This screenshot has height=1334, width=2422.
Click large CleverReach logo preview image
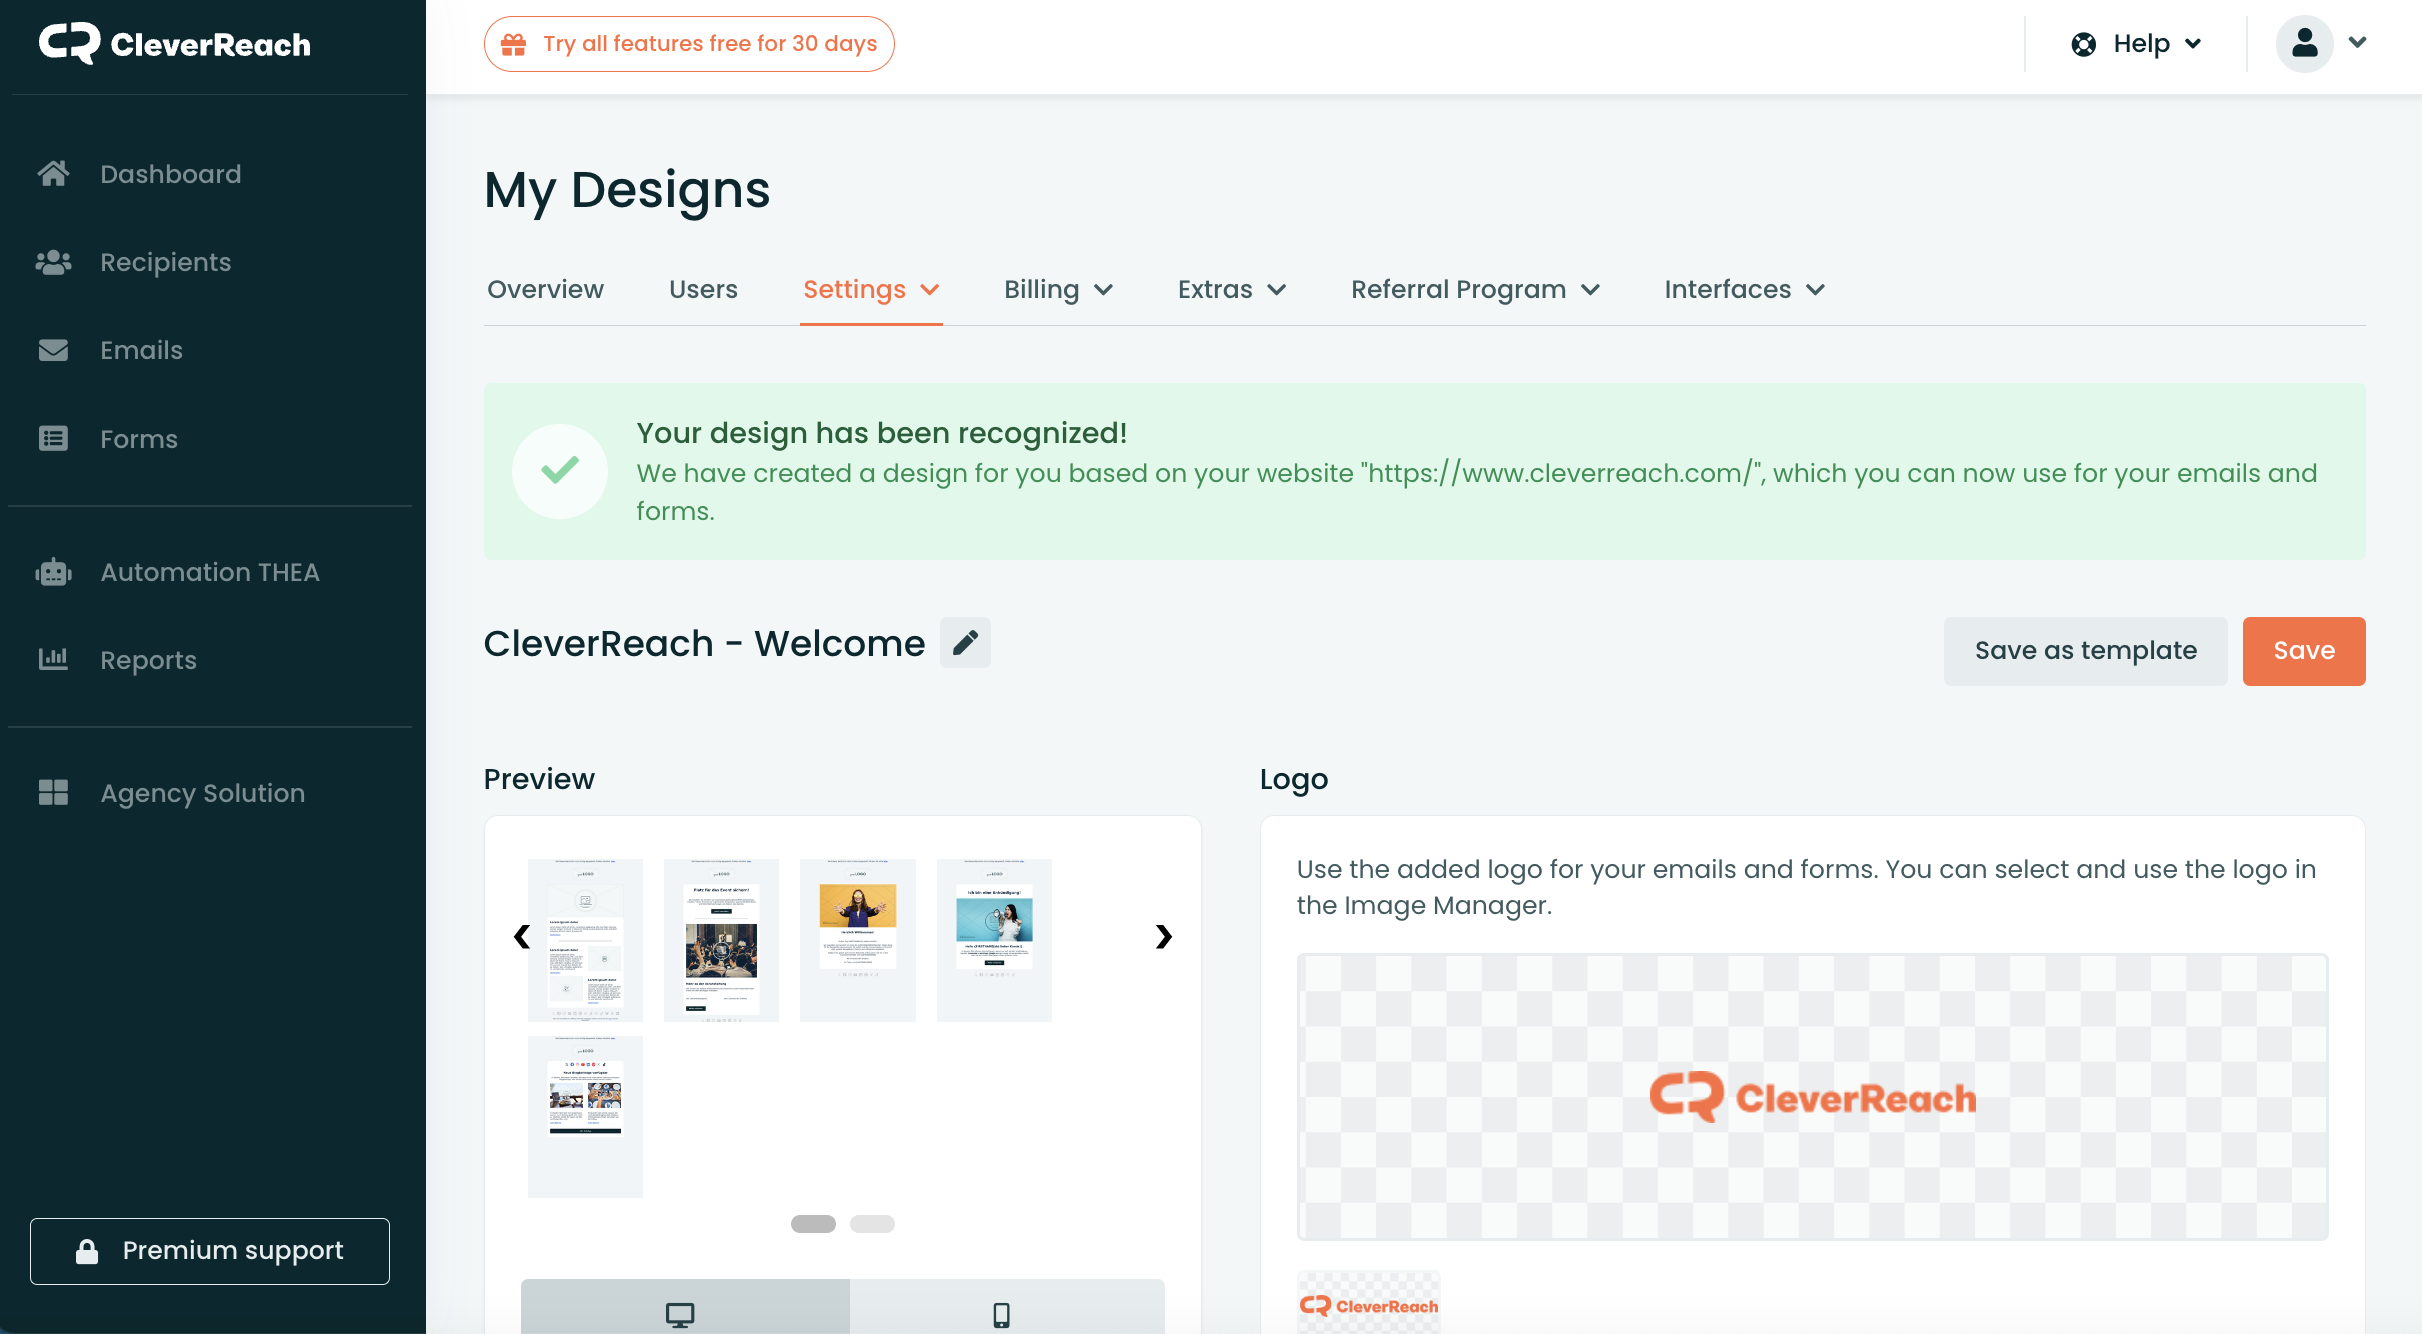click(1813, 1097)
